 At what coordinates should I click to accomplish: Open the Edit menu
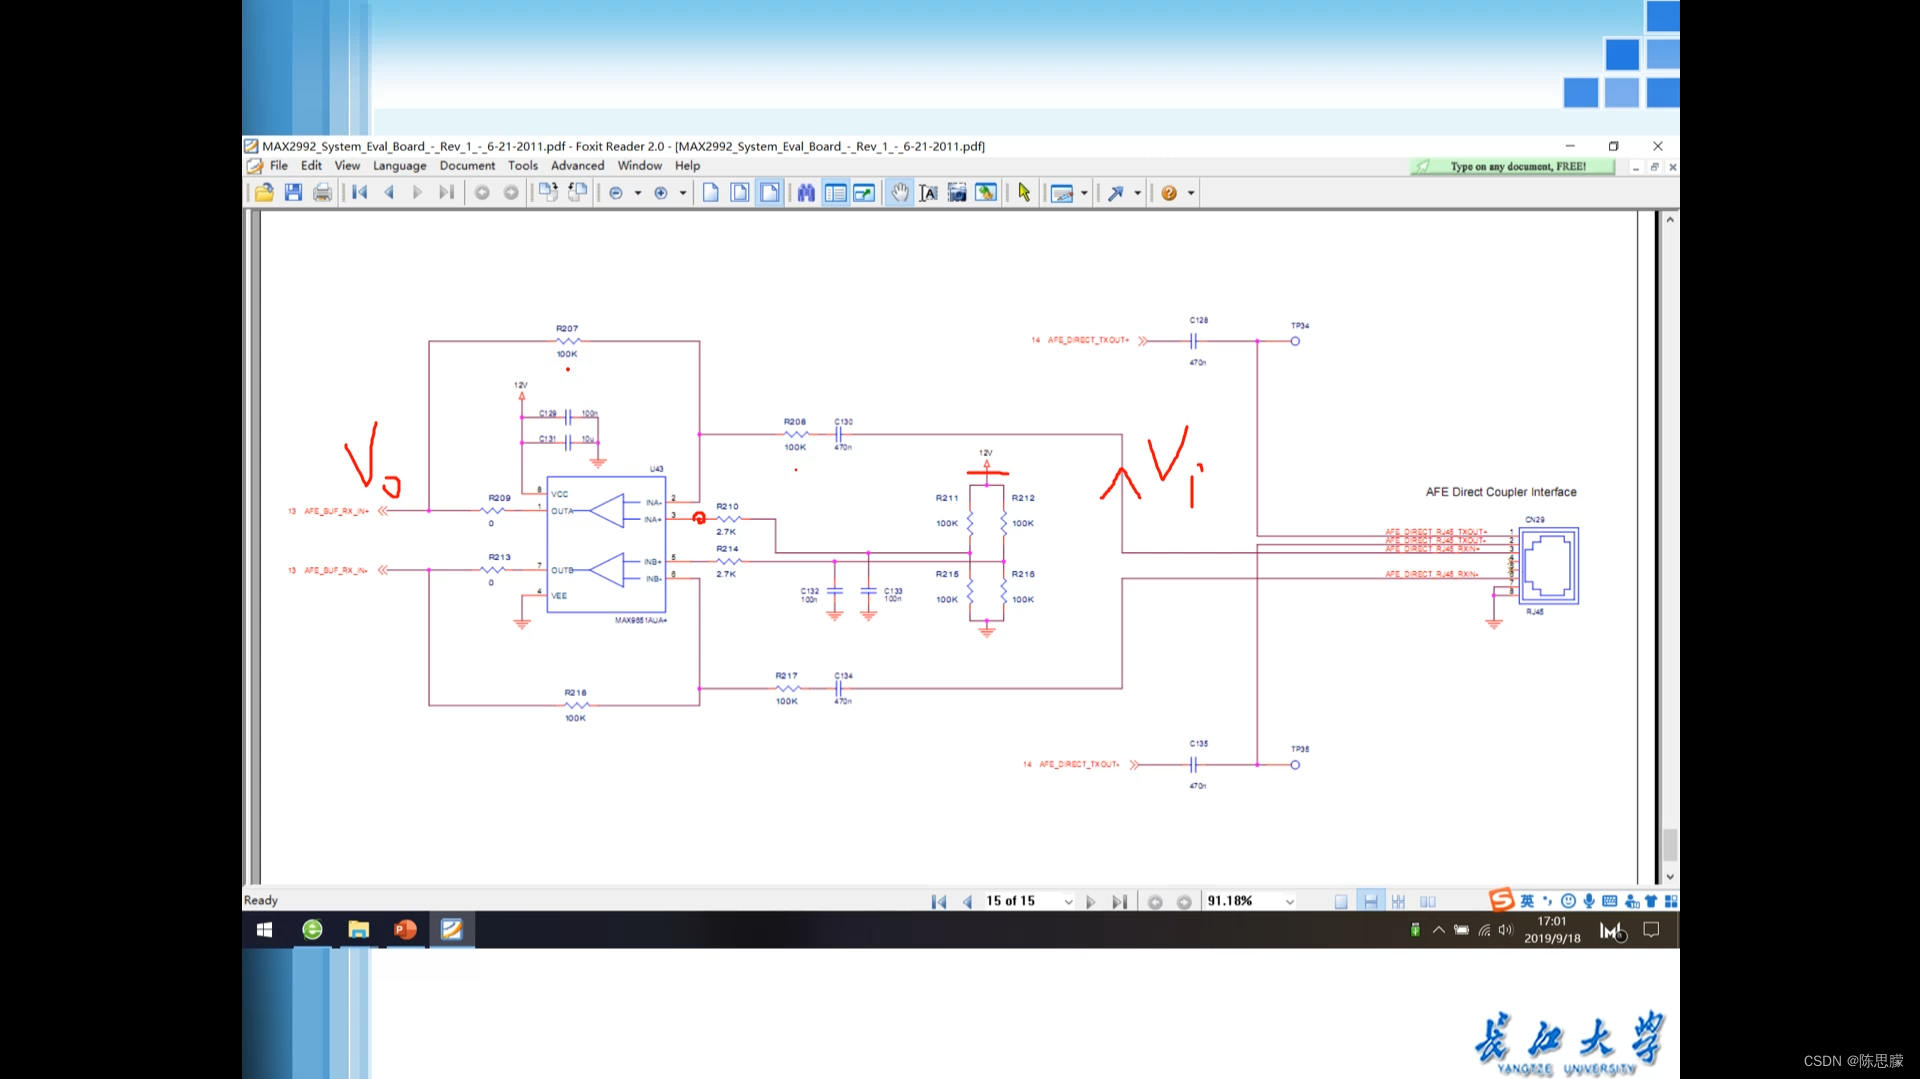[311, 166]
